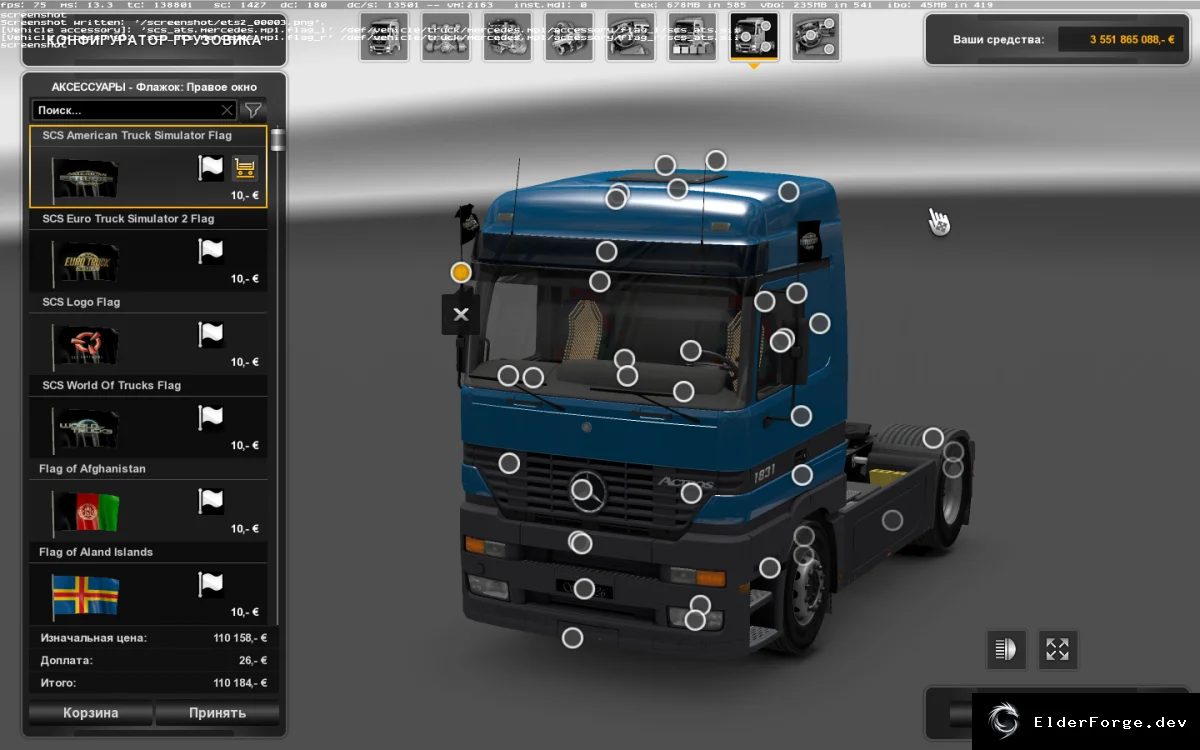The height and width of the screenshot is (750, 1200).
Task: Click the Итого total 110 184,- €
Action: pos(240,683)
